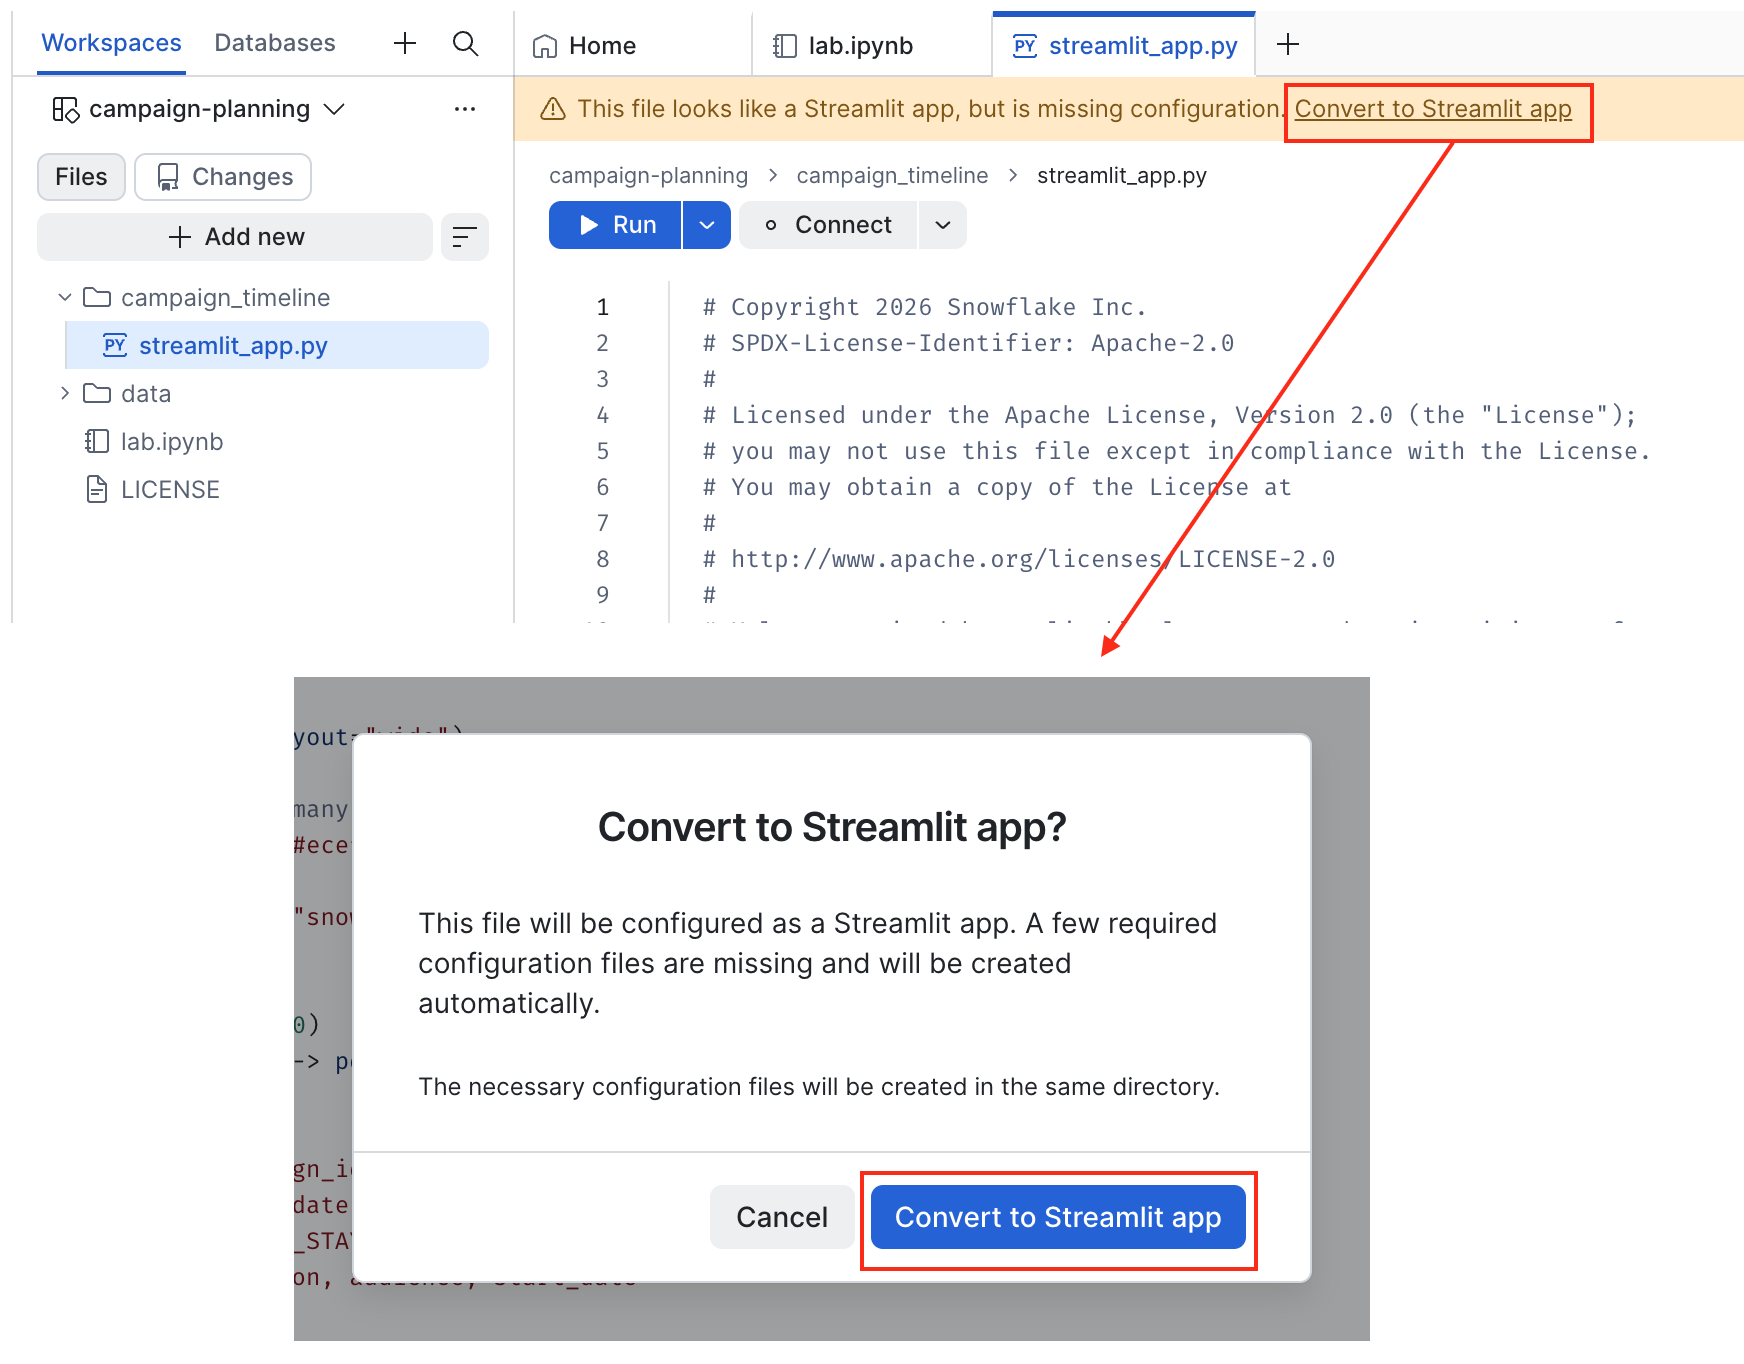Viewport: 1744px width, 1364px height.
Task: Click the warning triangle icon in the banner
Action: click(x=553, y=109)
